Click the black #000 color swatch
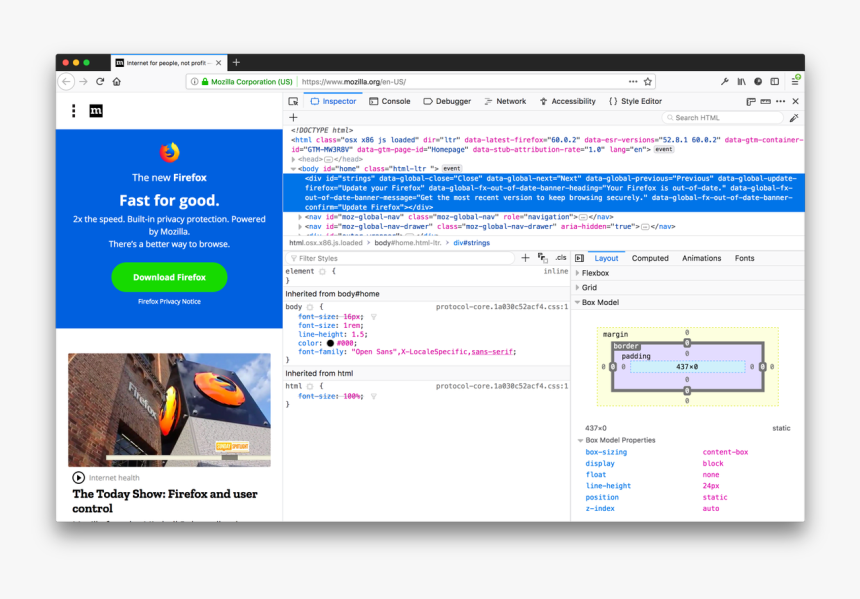 (x=330, y=343)
